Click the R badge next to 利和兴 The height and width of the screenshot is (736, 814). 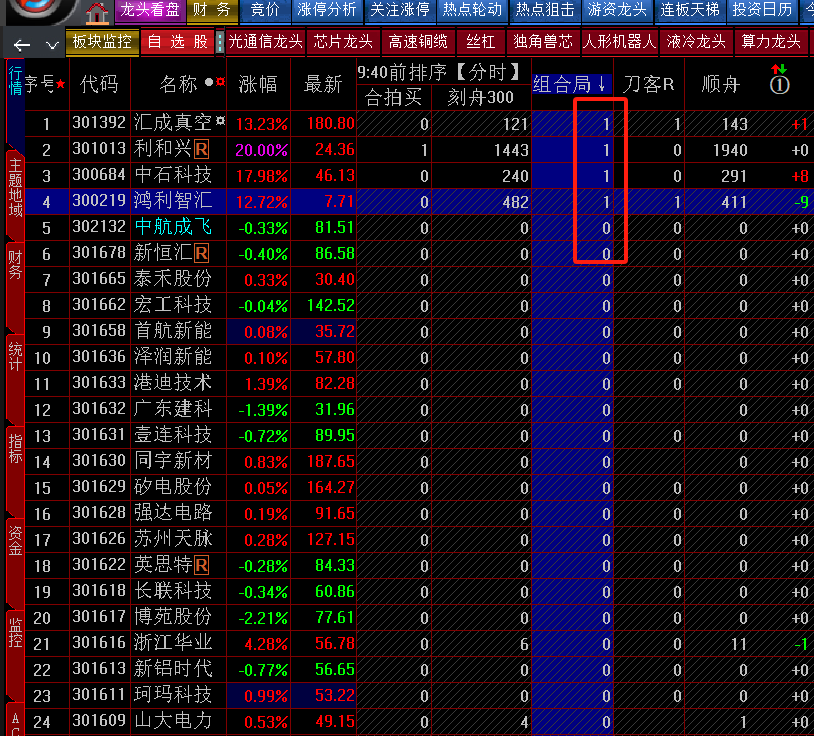(x=201, y=150)
